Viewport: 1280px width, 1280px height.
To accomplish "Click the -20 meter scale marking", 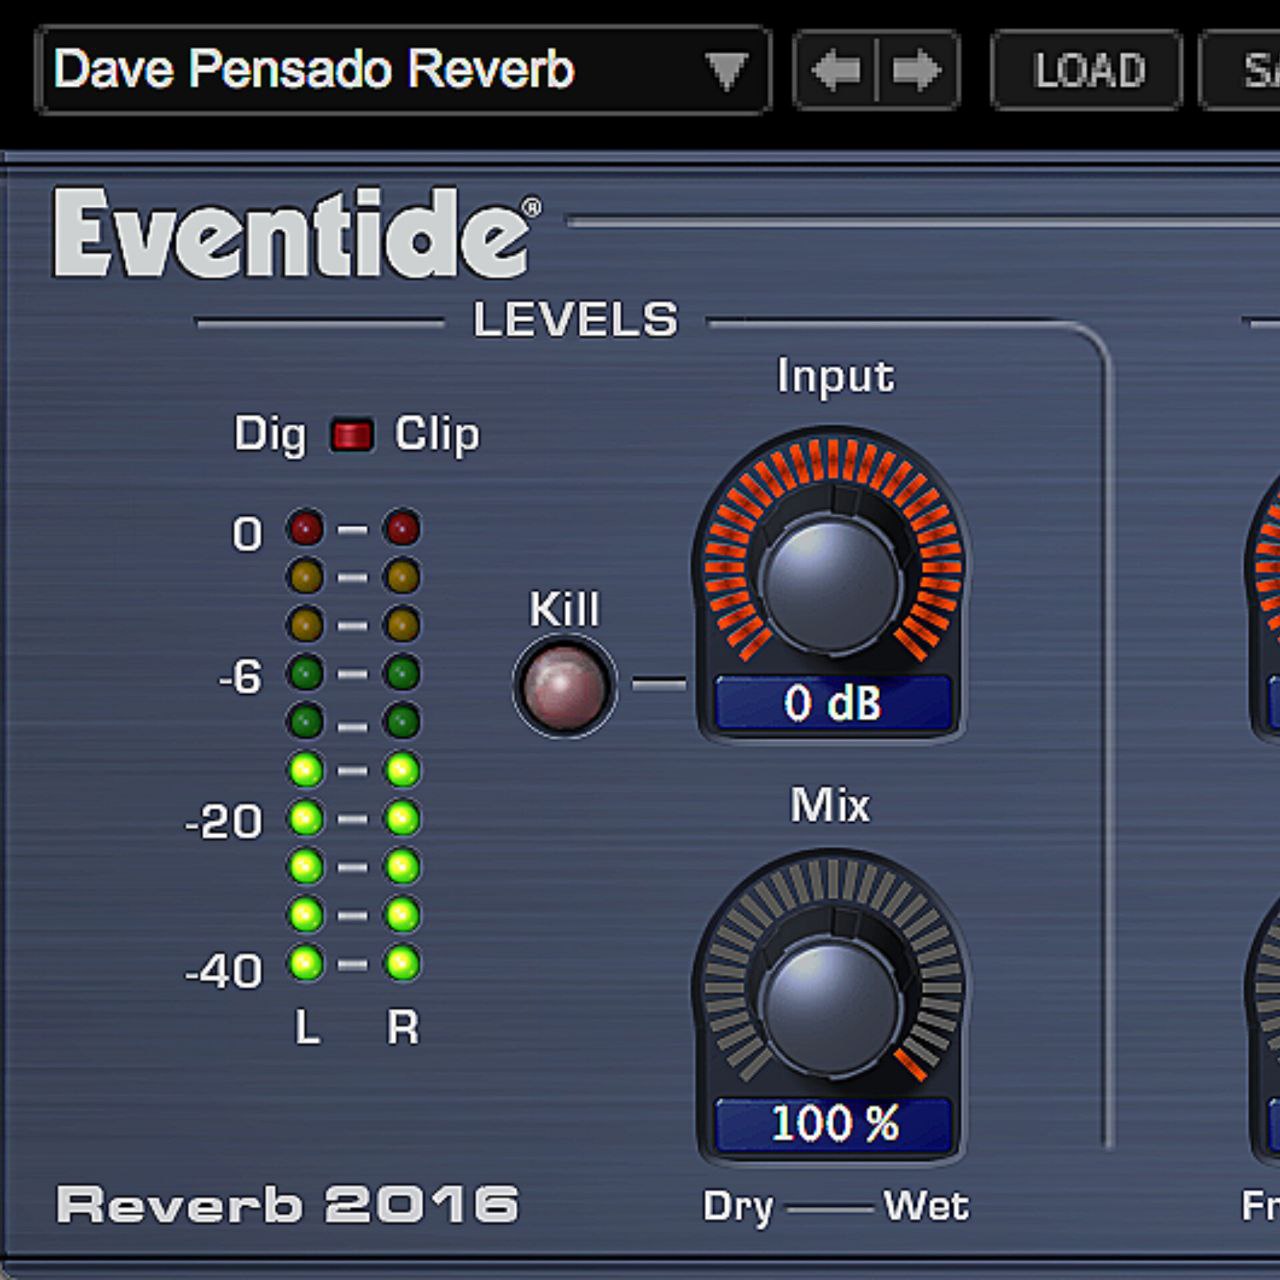I will click(224, 822).
